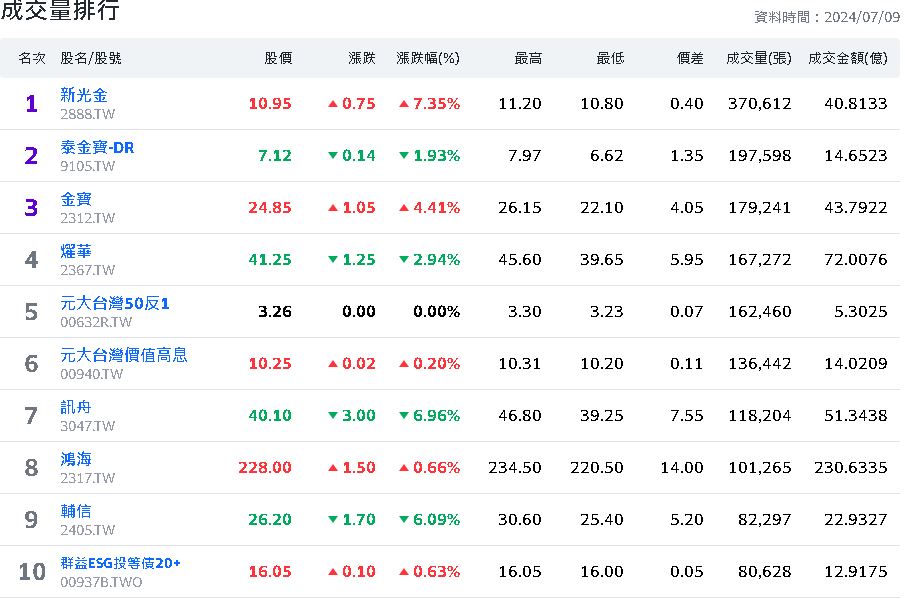This screenshot has width=905, height=599.
Task: Click volume 370,612 in 新光金 row
Action: [x=760, y=104]
